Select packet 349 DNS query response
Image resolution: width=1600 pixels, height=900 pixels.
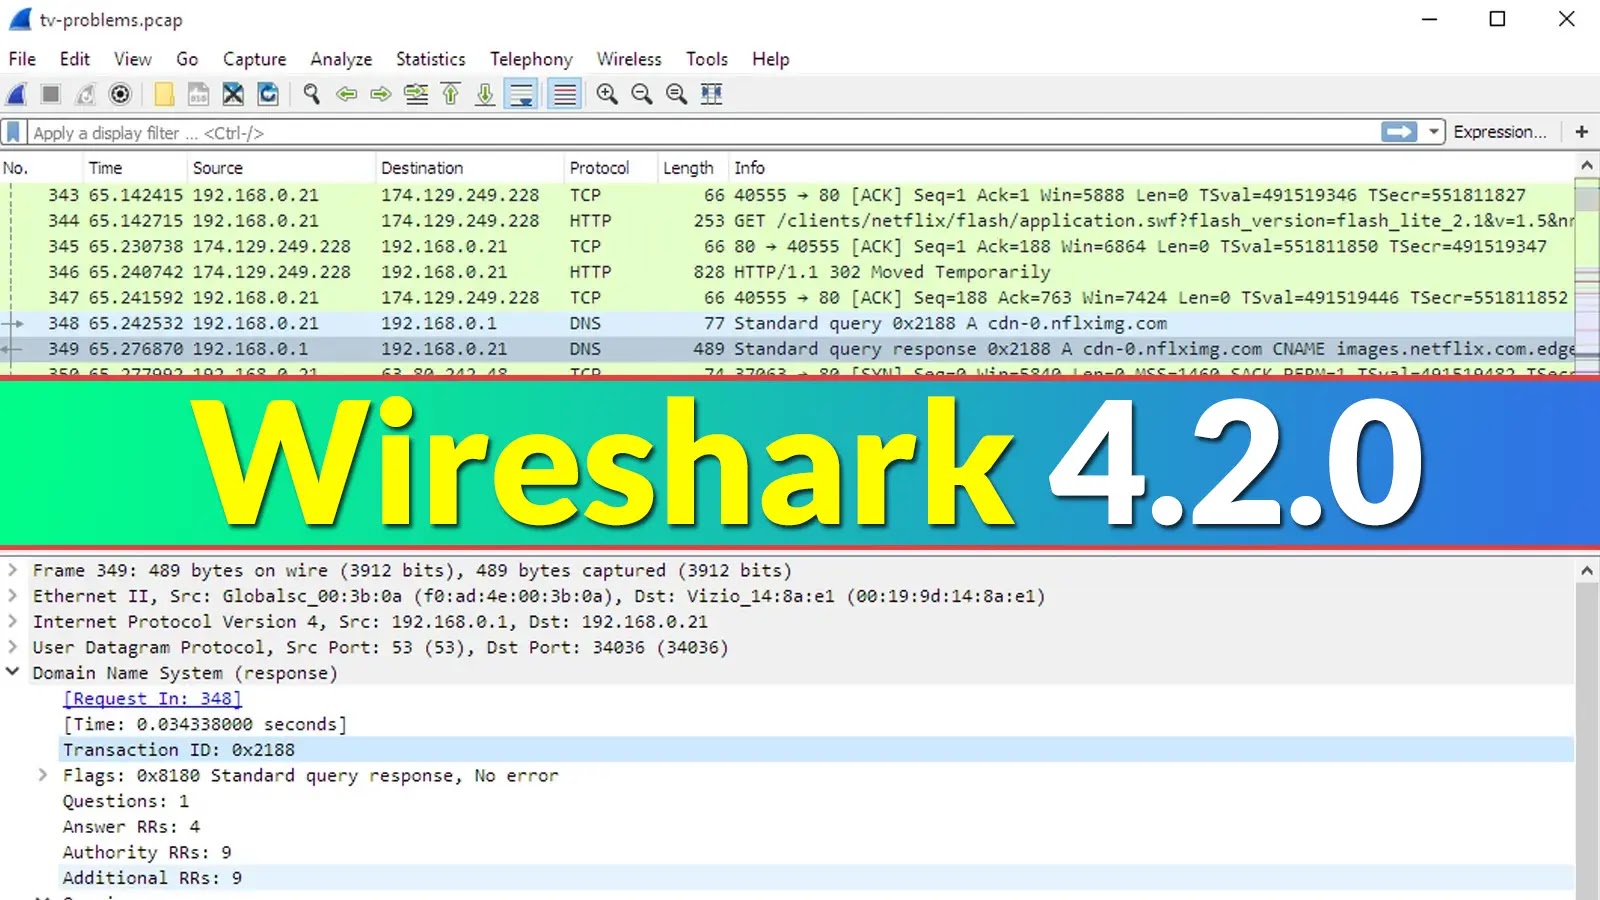tap(787, 349)
